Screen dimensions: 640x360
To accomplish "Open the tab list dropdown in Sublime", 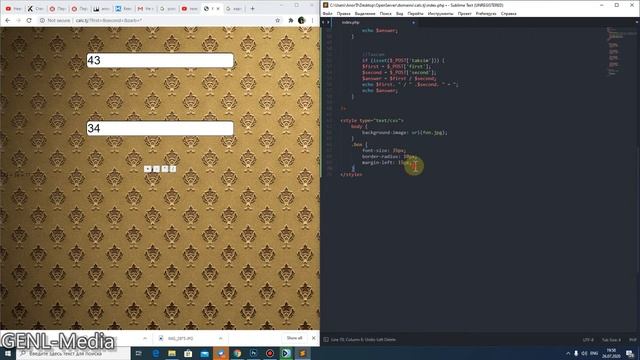I will [x=637, y=22].
